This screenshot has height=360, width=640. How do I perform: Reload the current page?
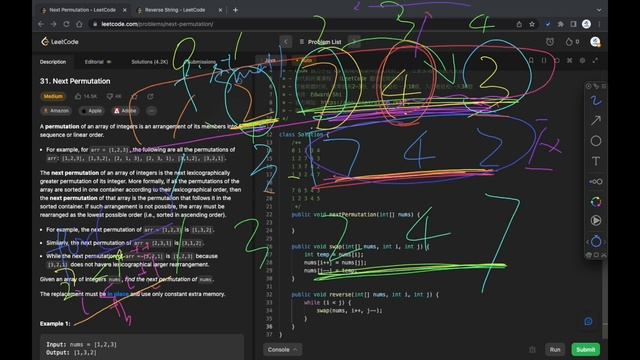coord(66,24)
